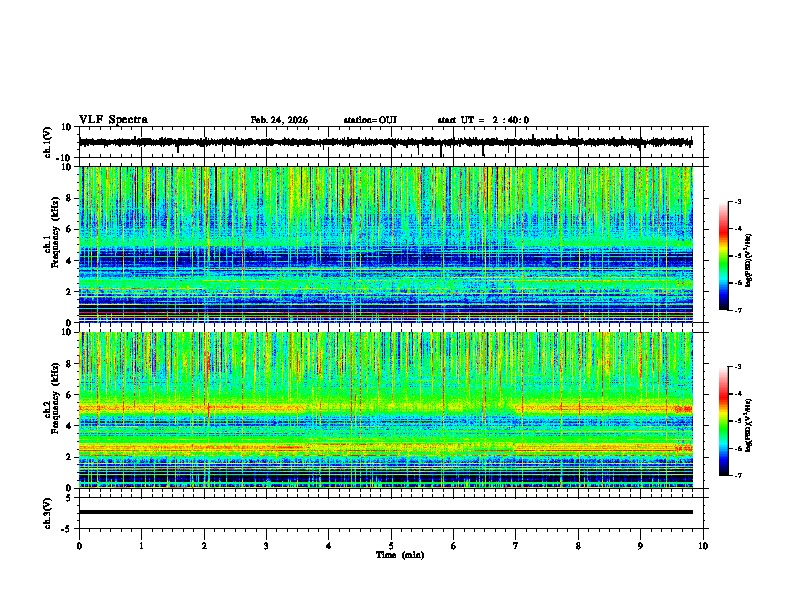Screen dimensions: 792x612
Task: Click the "VLF Spectra" title text
Action: click(113, 120)
